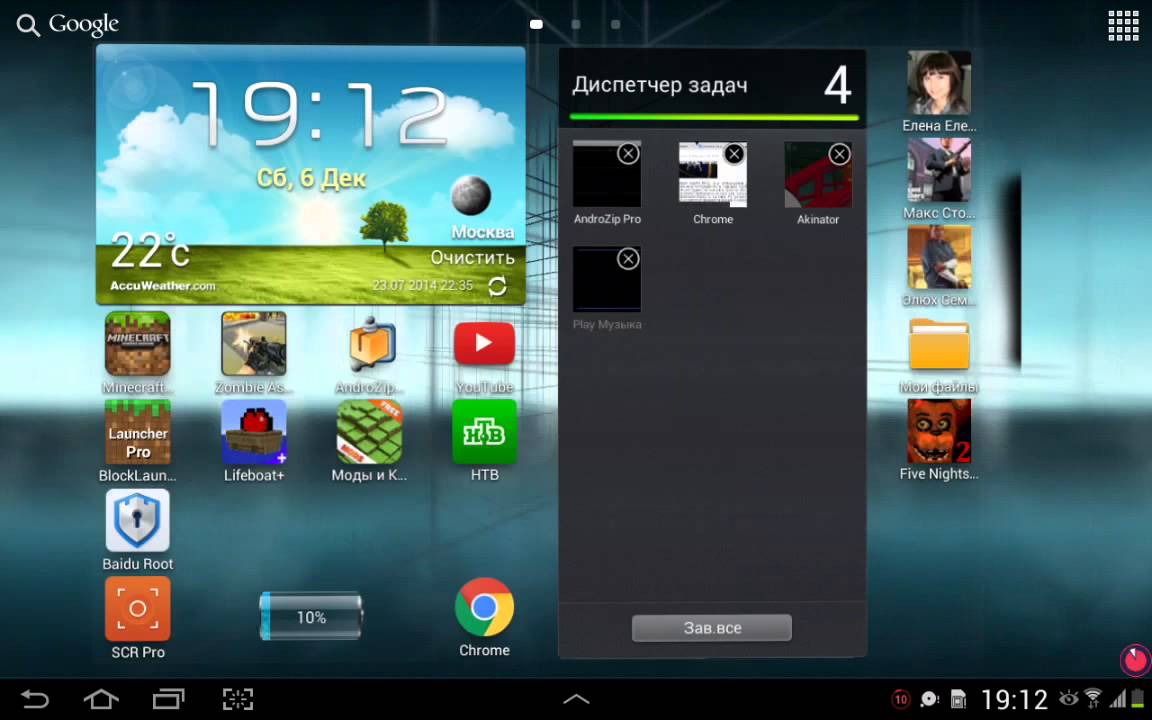The image size is (1152, 720).
Task: Open Мои файлы folder icon
Action: point(939,344)
